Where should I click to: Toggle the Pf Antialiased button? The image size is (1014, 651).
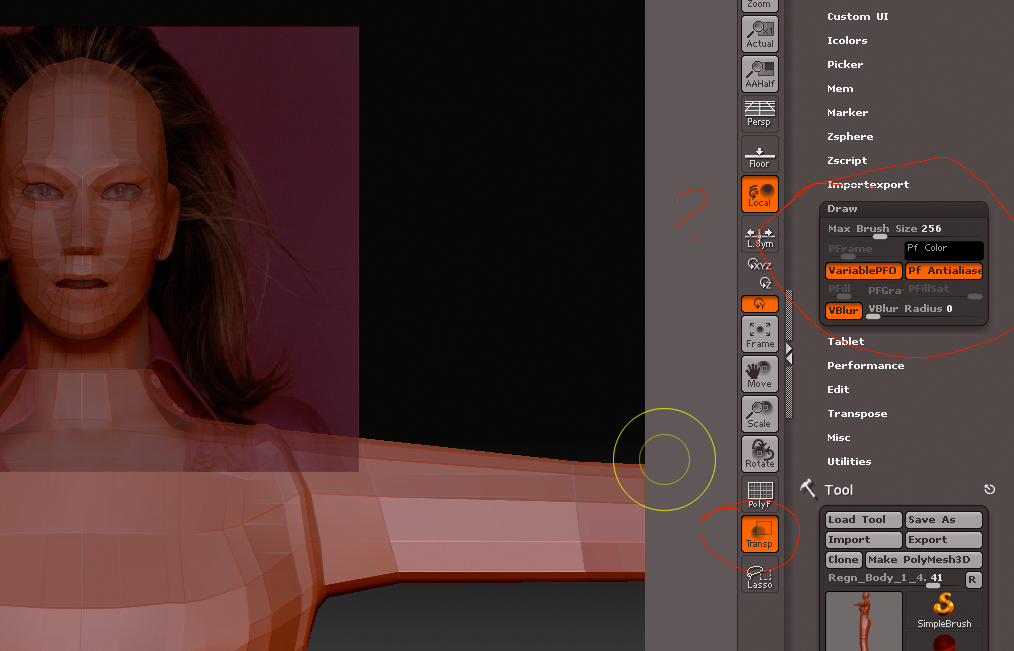tap(944, 270)
